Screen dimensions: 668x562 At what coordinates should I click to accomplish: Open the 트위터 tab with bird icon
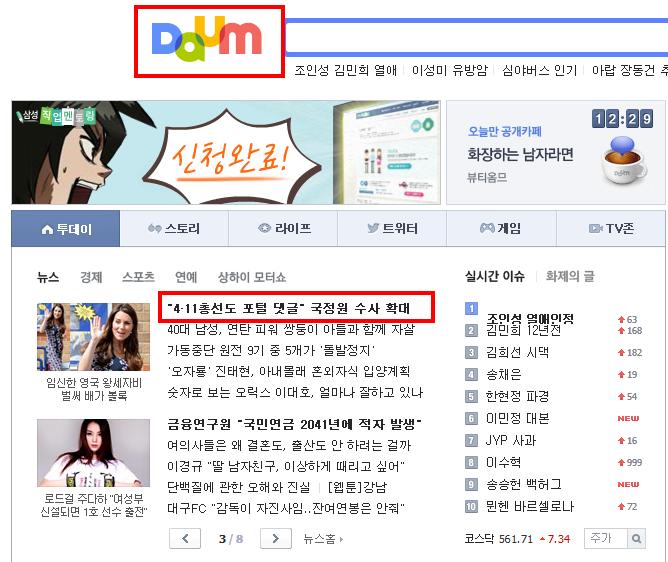pyautogui.click(x=392, y=228)
